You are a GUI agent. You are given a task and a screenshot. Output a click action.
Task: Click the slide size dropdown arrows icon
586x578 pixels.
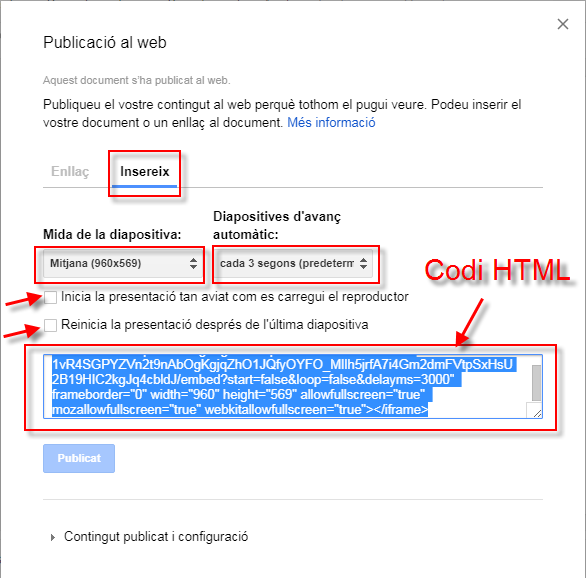pos(193,263)
